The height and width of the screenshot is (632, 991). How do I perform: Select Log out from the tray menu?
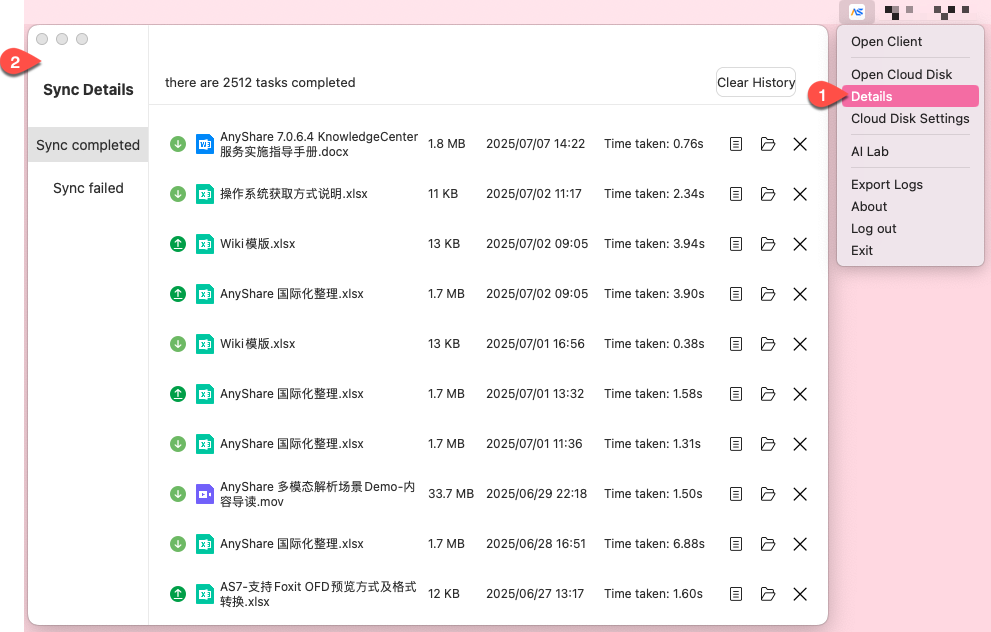(x=873, y=228)
